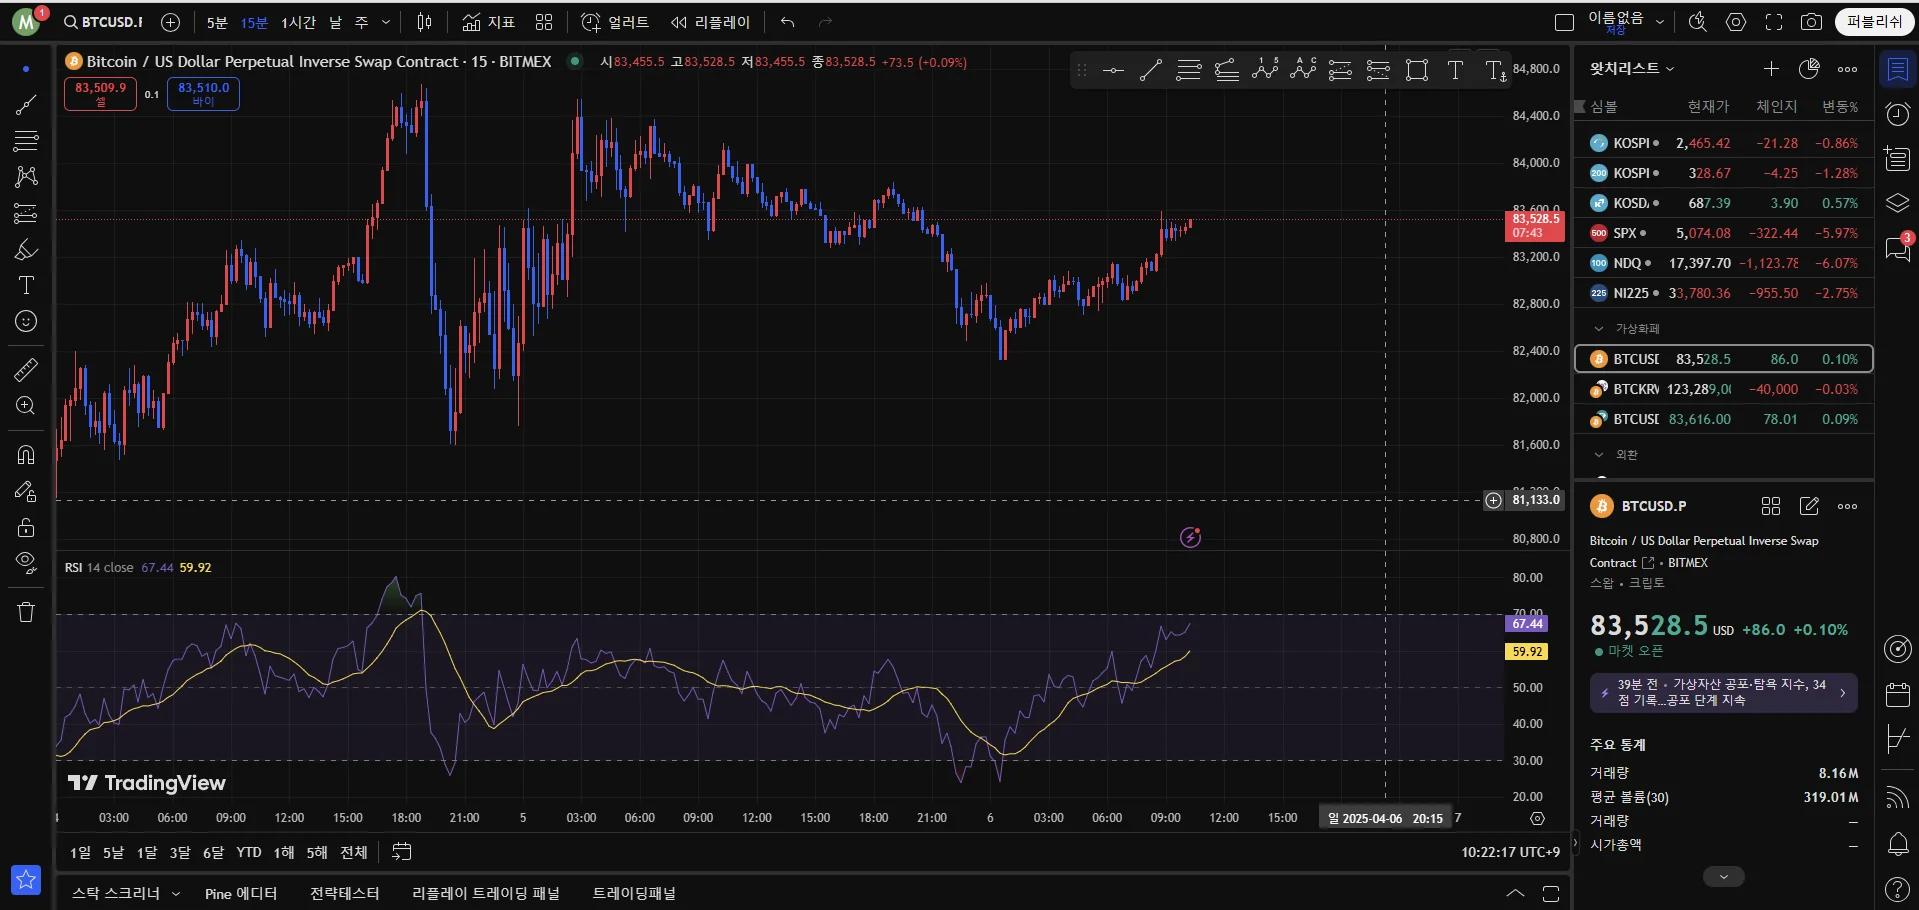Image resolution: width=1919 pixels, height=910 pixels.
Task: Activate the zoom-in tool
Action: pos(26,406)
